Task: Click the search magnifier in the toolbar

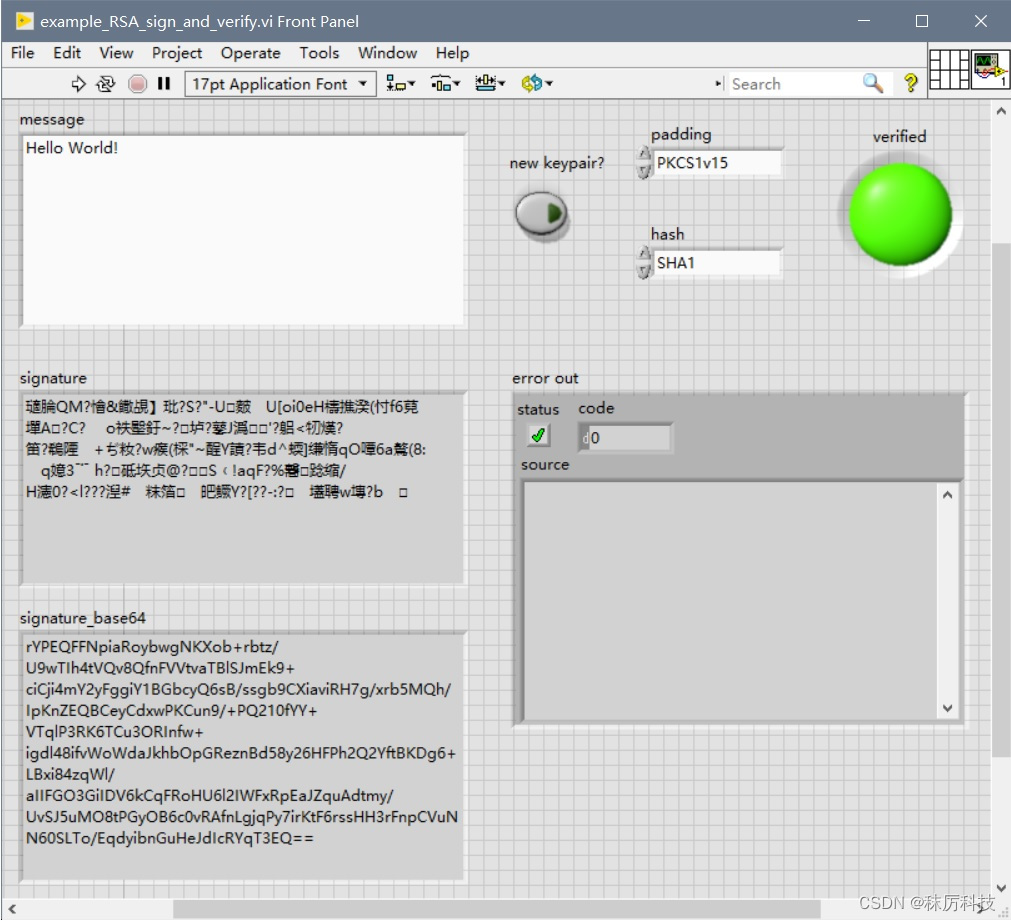Action: [872, 84]
